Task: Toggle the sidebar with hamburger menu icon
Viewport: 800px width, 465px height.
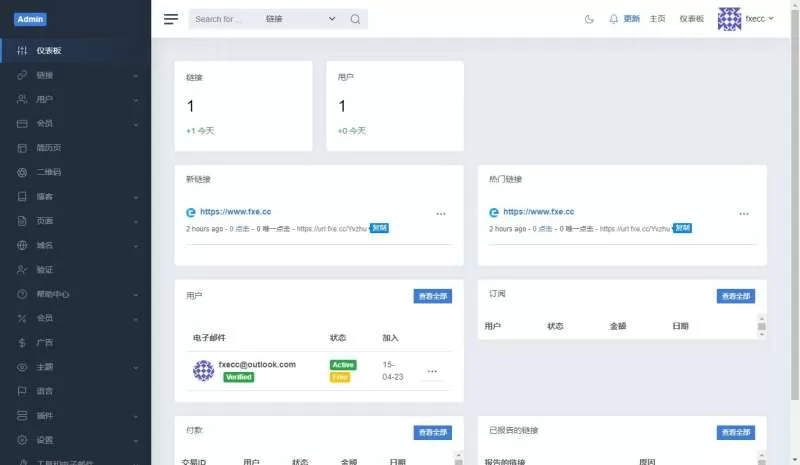Action: pos(171,19)
